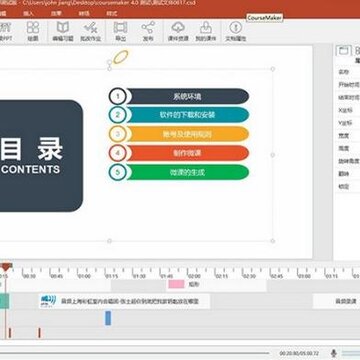The height and width of the screenshot is (360, 360).
Task: Click the playback progress bar
Action: [x=135, y=353]
